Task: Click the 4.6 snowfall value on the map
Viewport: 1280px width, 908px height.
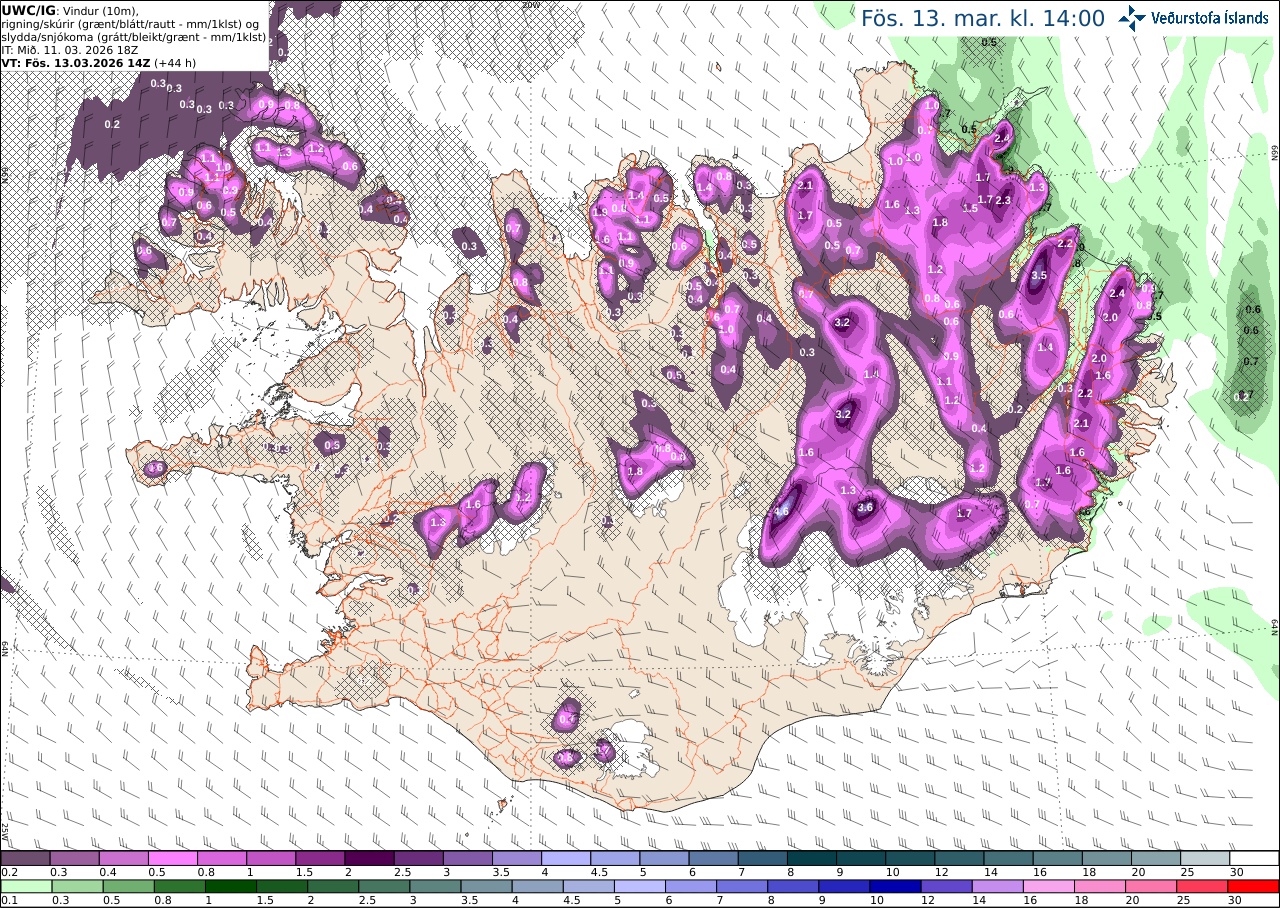Action: [x=781, y=511]
